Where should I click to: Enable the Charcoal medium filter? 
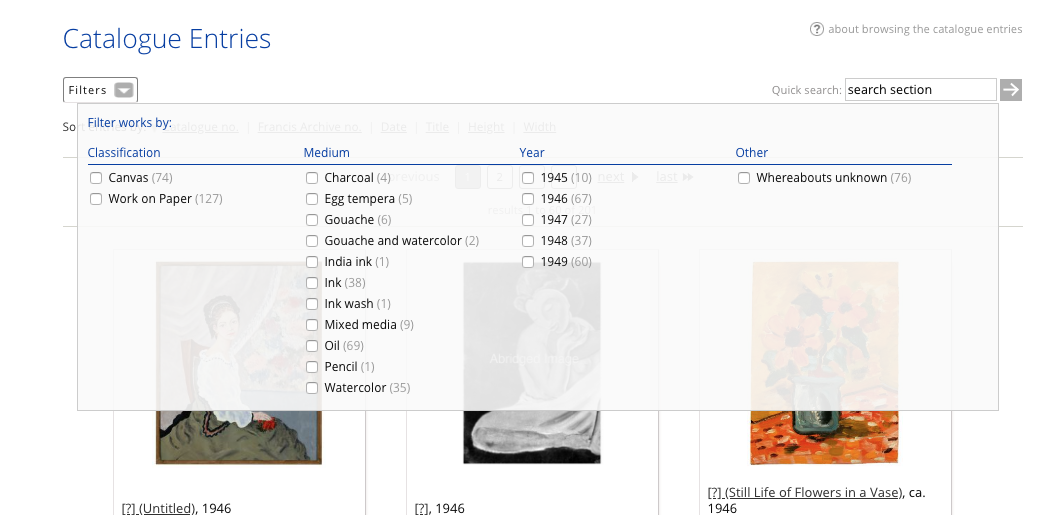coord(312,178)
